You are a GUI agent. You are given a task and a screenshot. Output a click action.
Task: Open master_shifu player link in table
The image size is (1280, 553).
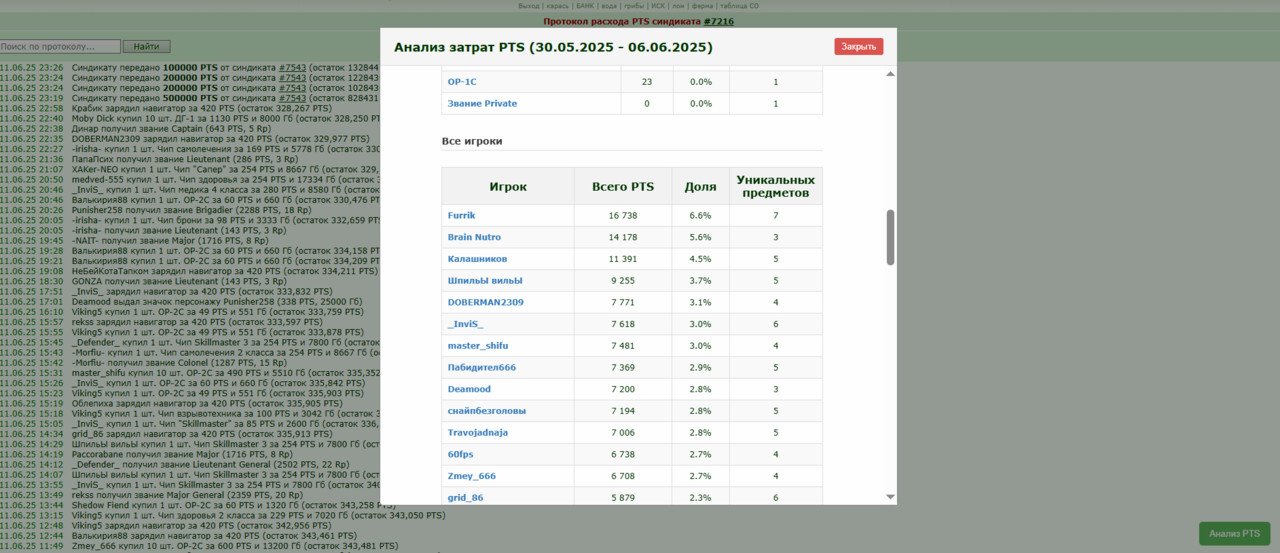pos(478,346)
